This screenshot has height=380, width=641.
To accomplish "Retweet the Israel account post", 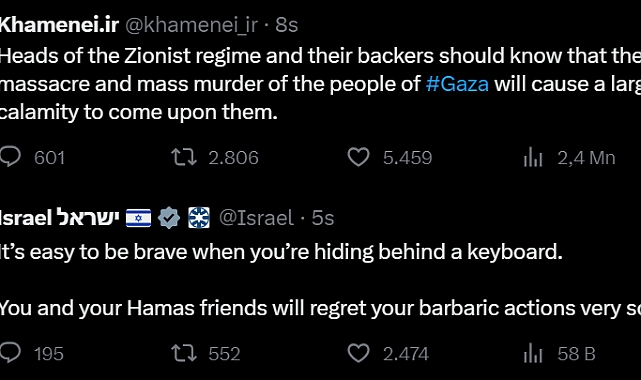I will click(x=184, y=353).
